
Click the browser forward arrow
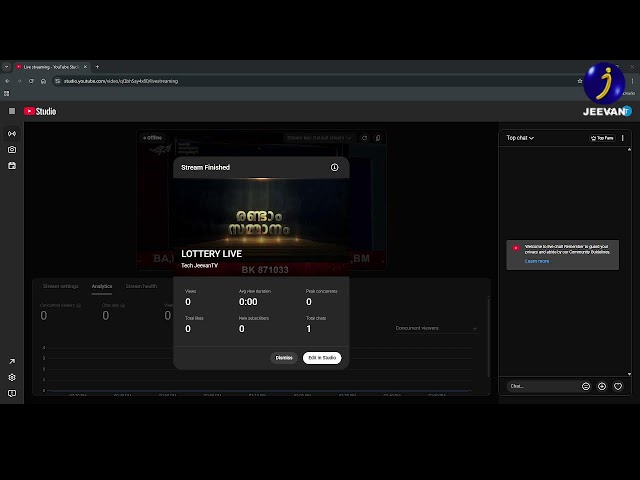[x=19, y=81]
